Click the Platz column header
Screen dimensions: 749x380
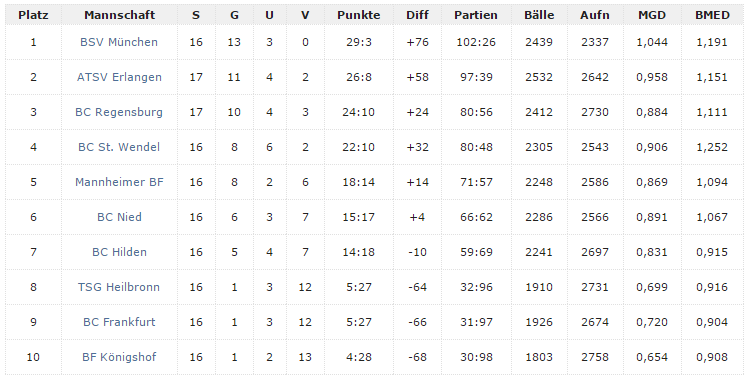click(33, 15)
